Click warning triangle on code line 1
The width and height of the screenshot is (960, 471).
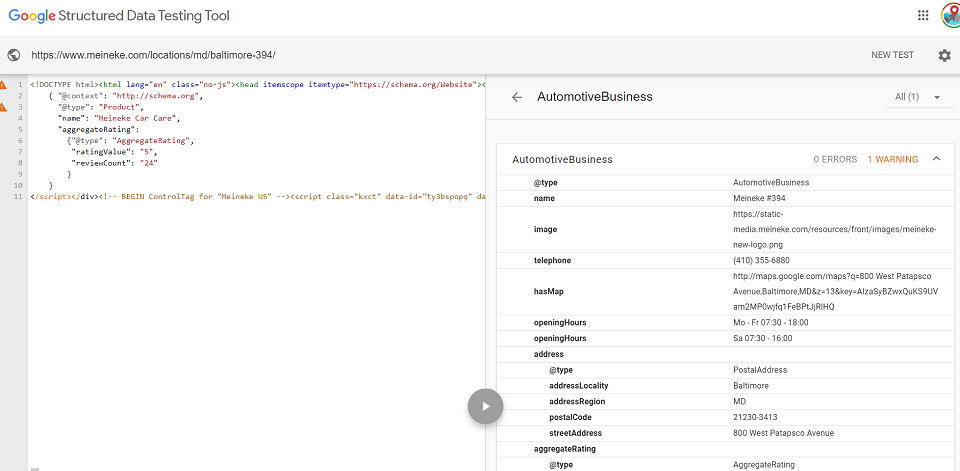(x=4, y=85)
